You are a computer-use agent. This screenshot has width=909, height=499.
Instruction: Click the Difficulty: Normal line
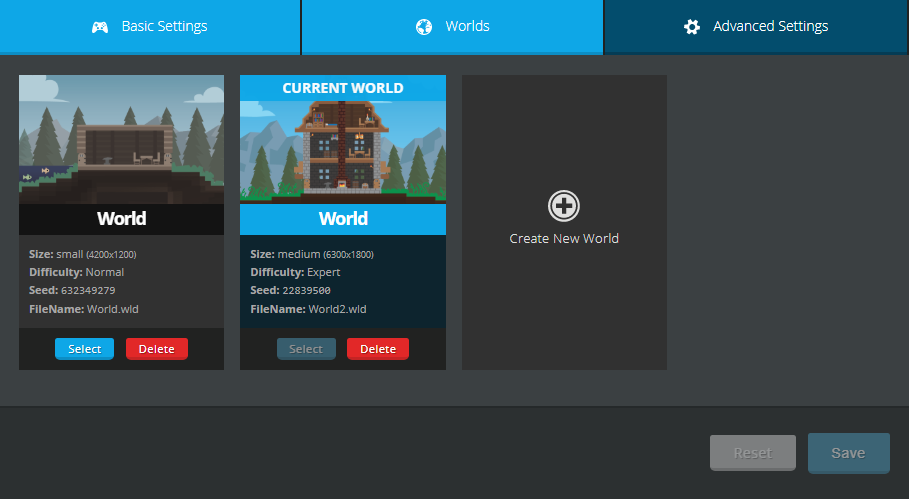[77, 272]
